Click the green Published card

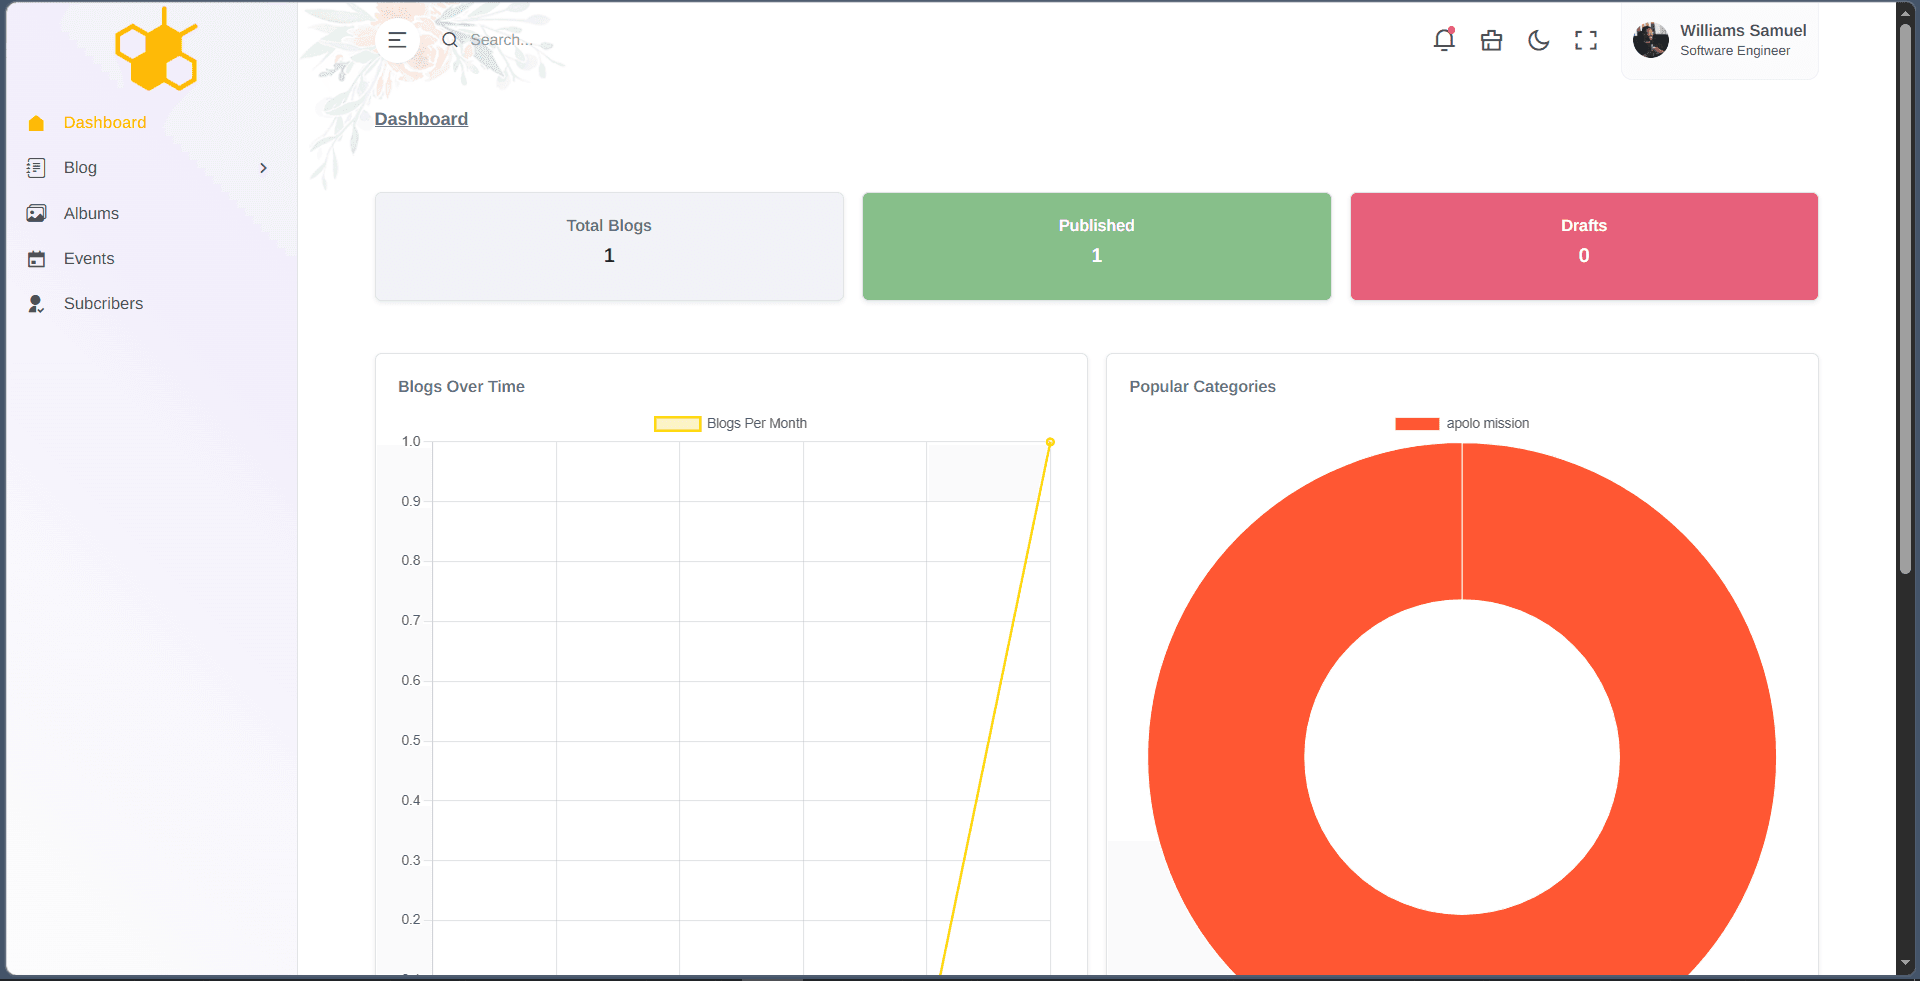pyautogui.click(x=1097, y=246)
